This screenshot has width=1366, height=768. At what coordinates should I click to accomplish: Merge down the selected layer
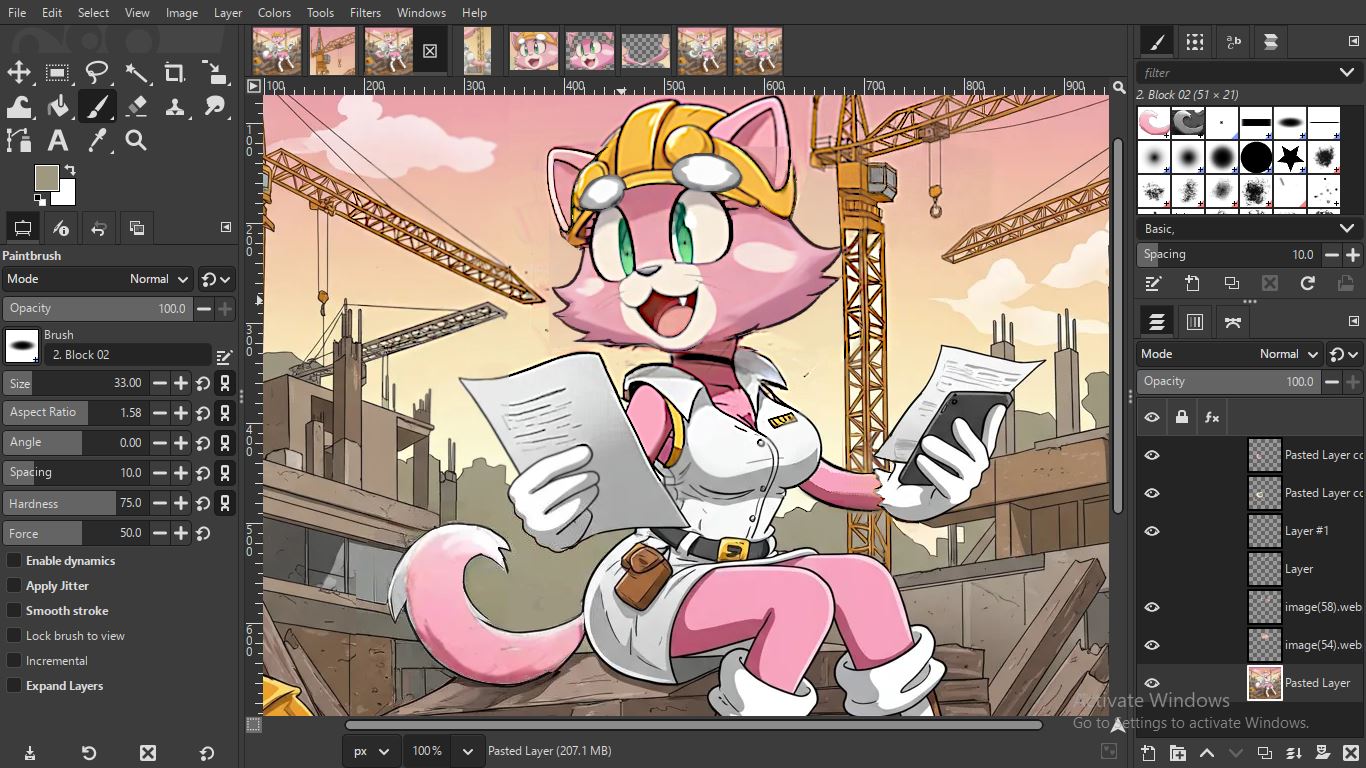pos(1293,753)
